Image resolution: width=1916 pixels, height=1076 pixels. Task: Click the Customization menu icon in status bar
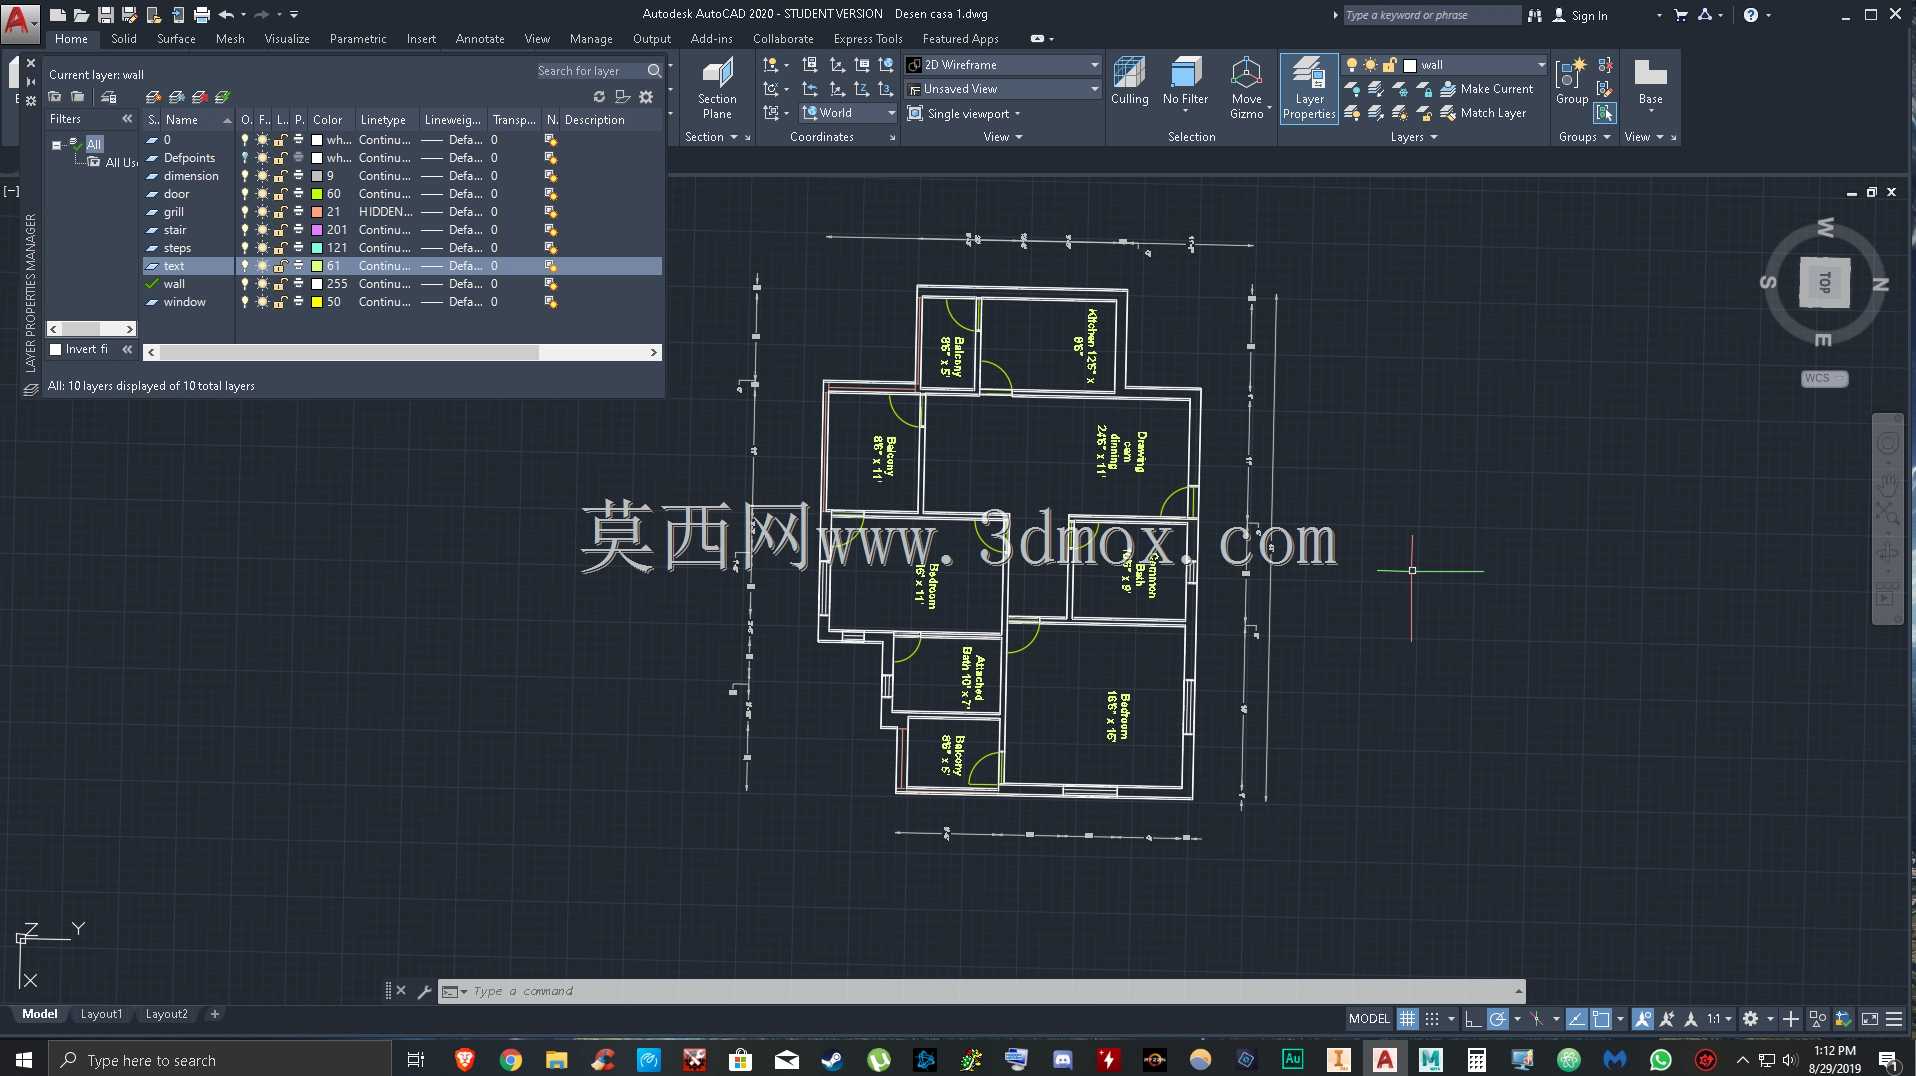[1894, 1019]
